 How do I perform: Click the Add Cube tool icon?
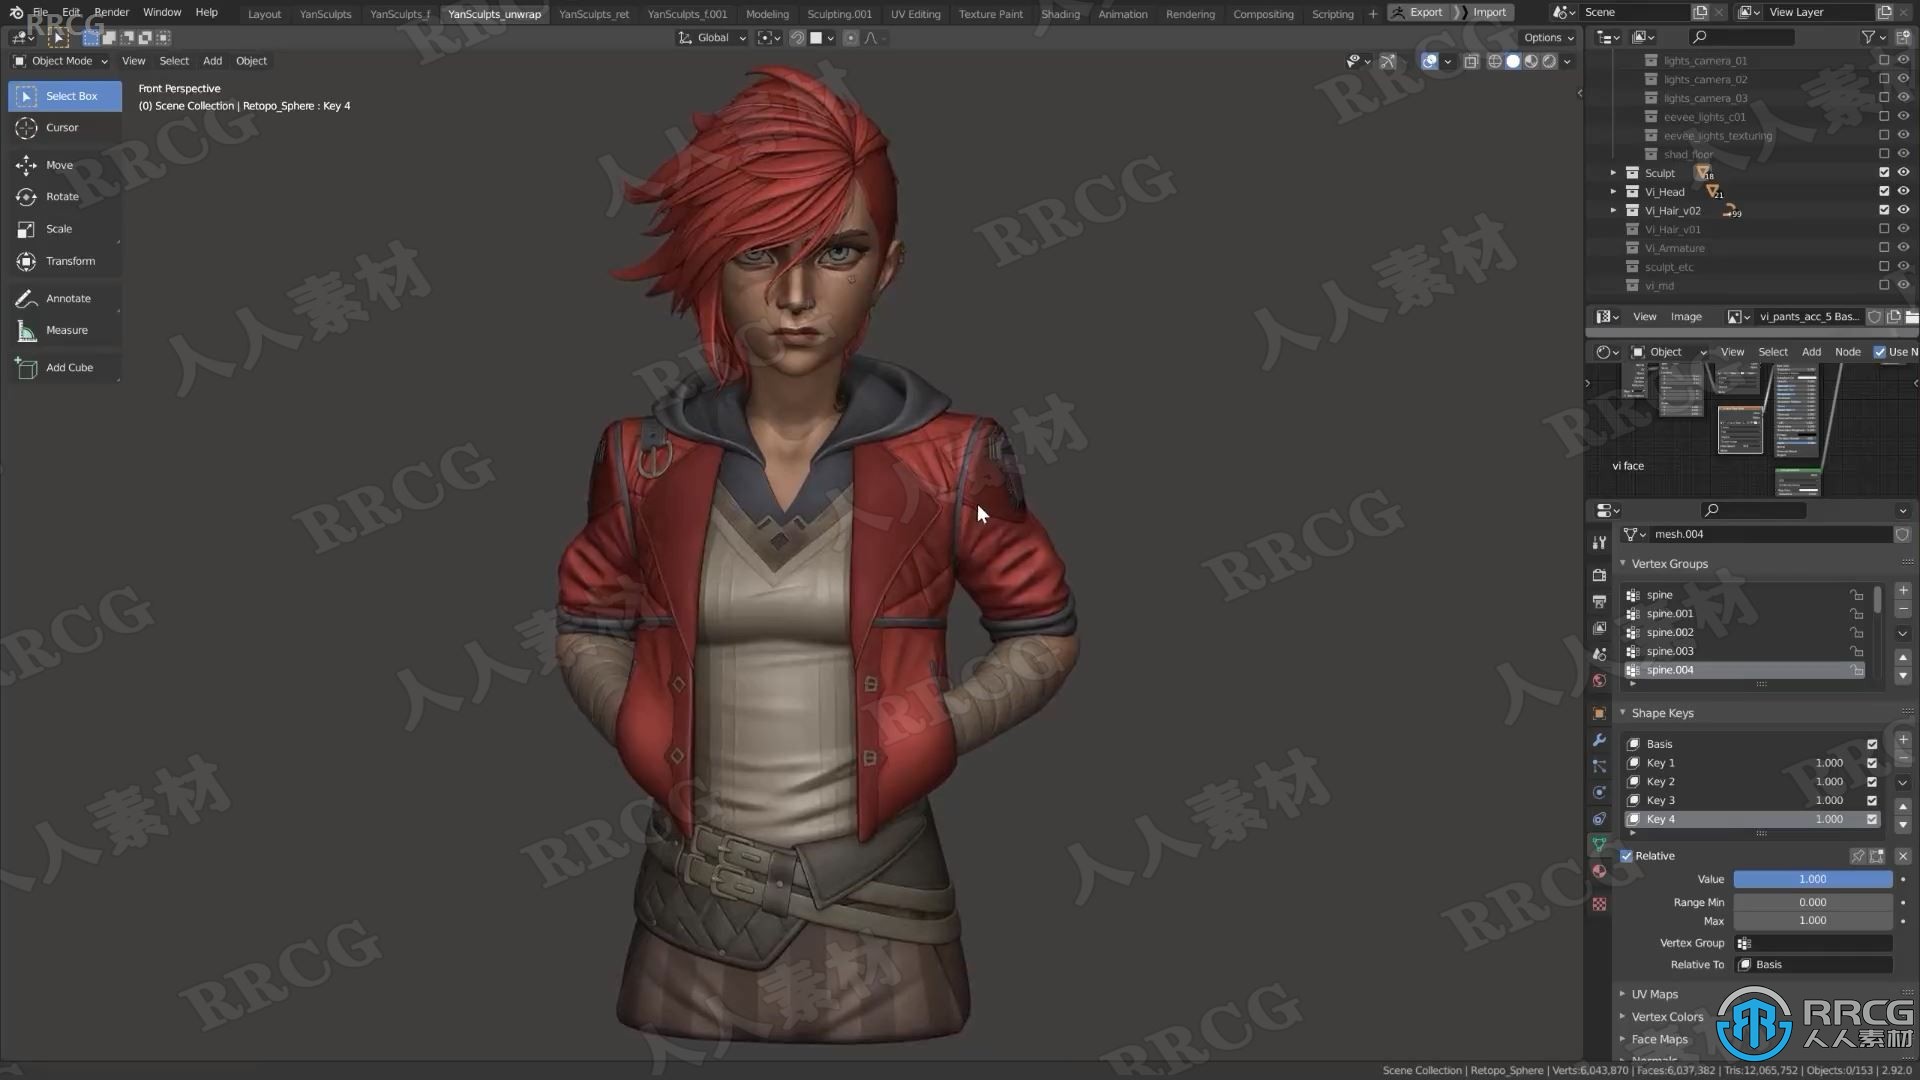point(25,367)
